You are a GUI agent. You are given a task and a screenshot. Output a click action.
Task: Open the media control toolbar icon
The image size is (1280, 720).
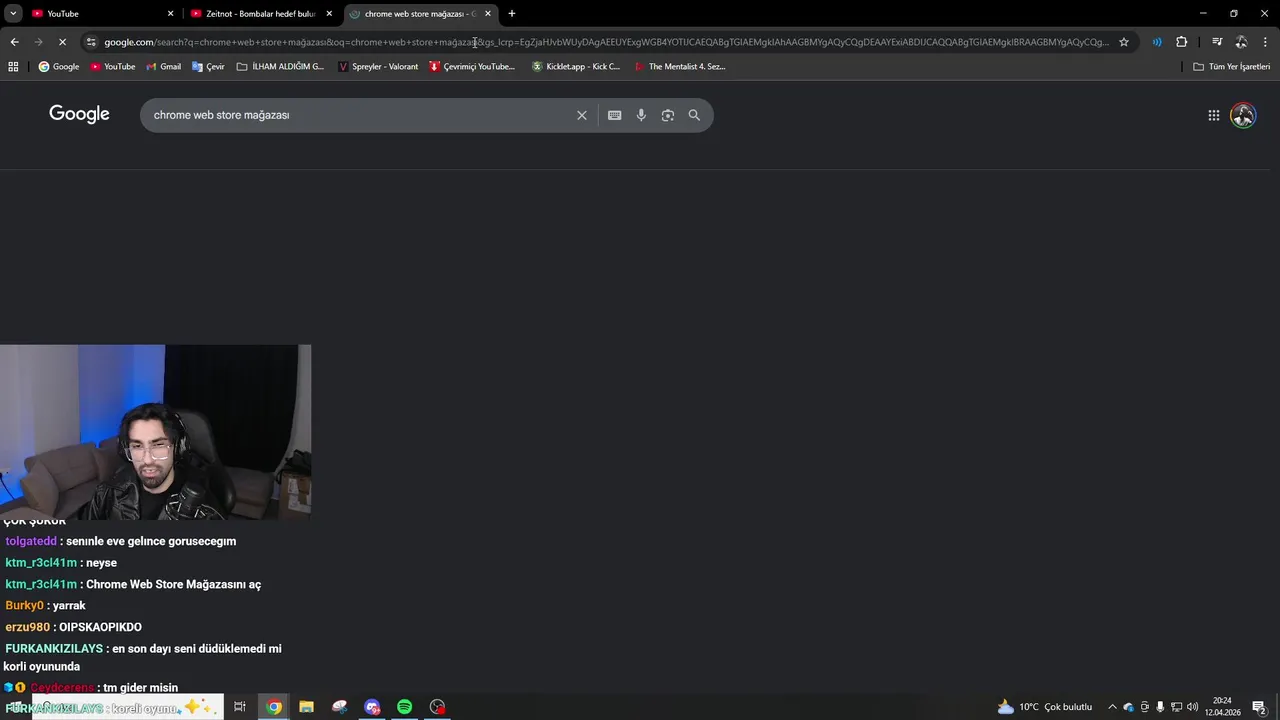click(x=1217, y=42)
